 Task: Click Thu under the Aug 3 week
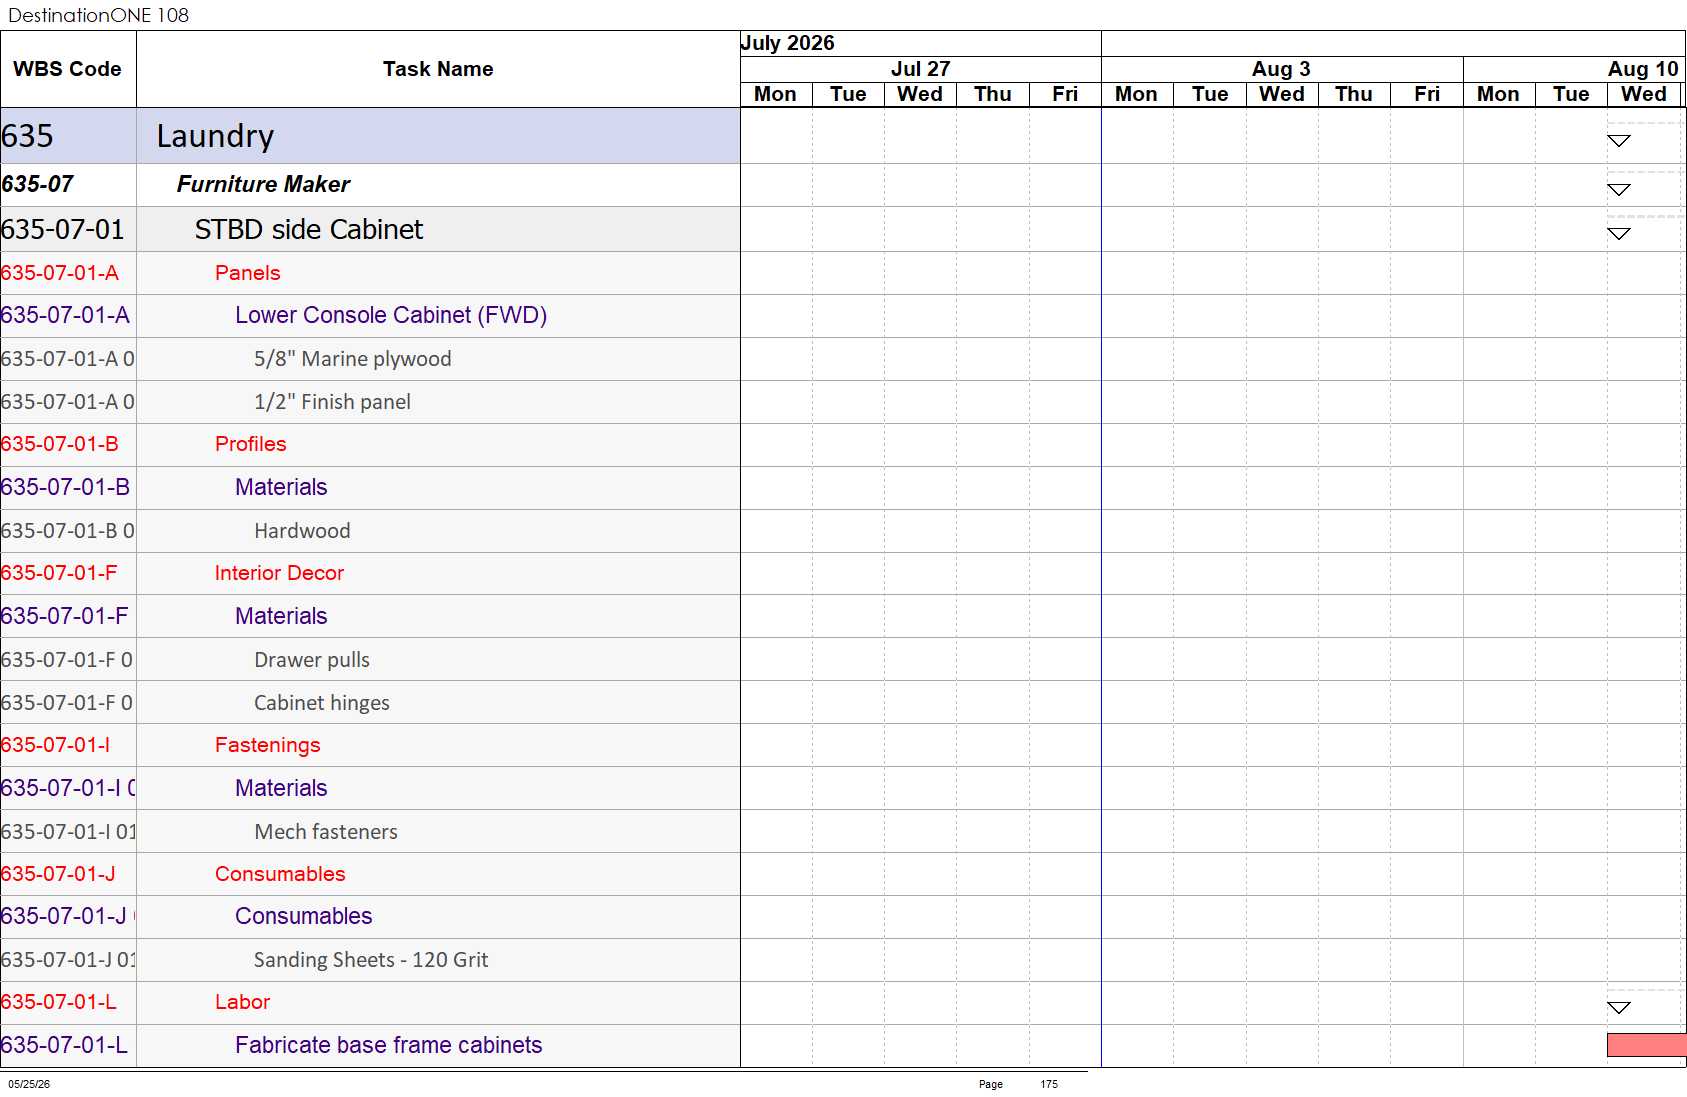click(1354, 94)
